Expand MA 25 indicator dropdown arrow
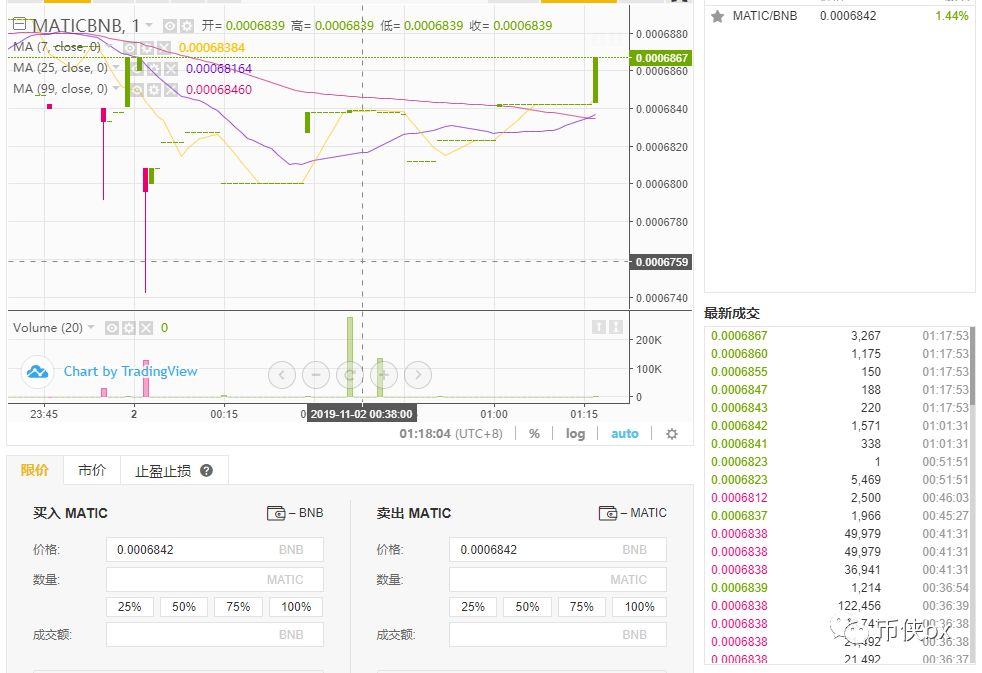Viewport: 982px width, 673px height. pos(116,68)
